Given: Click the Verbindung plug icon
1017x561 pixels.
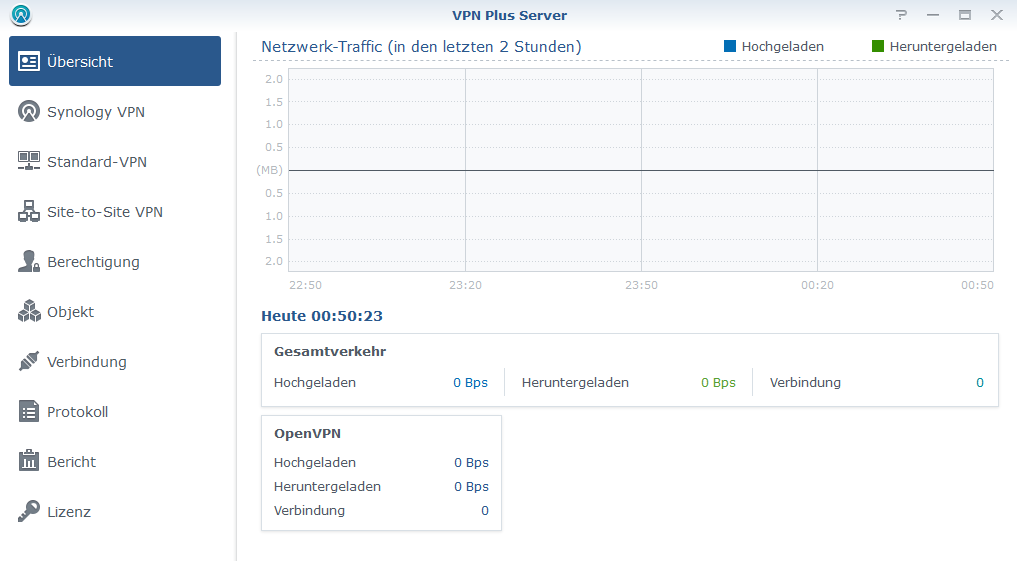Looking at the screenshot, I should (29, 361).
